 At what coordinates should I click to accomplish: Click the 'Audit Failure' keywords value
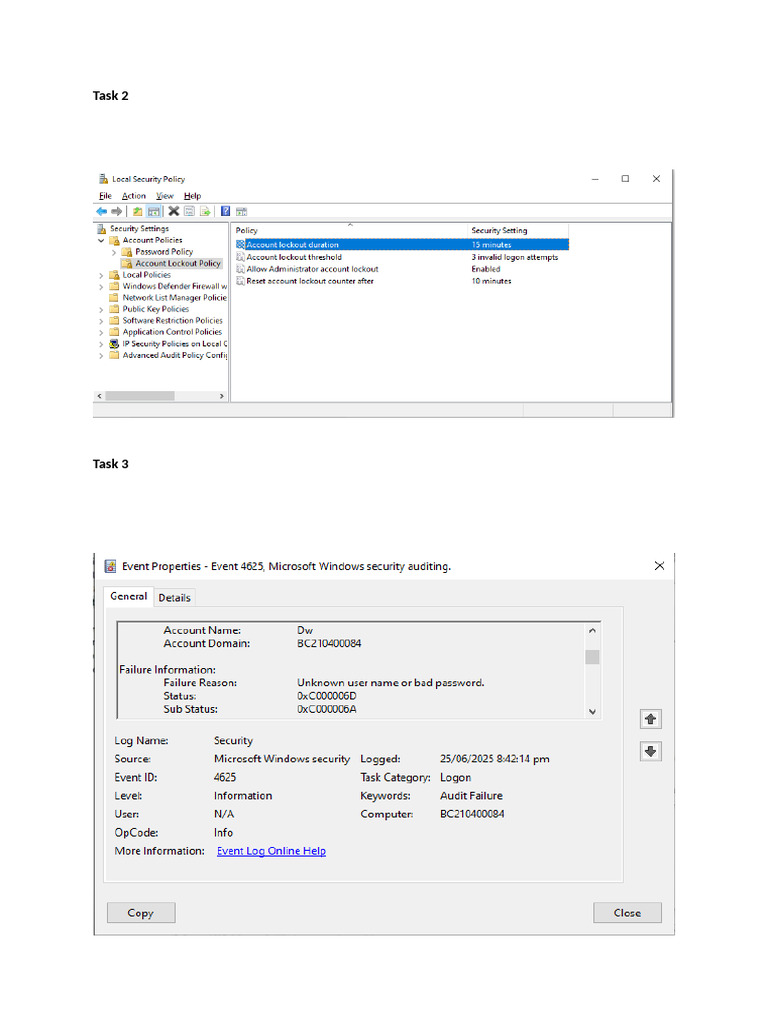[x=472, y=795]
